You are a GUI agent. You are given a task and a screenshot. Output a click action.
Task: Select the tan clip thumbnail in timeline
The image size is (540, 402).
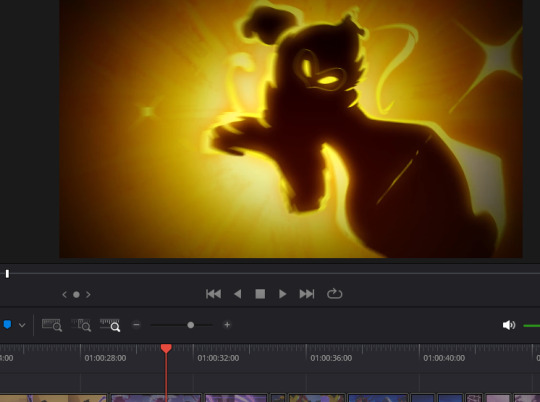(53, 398)
